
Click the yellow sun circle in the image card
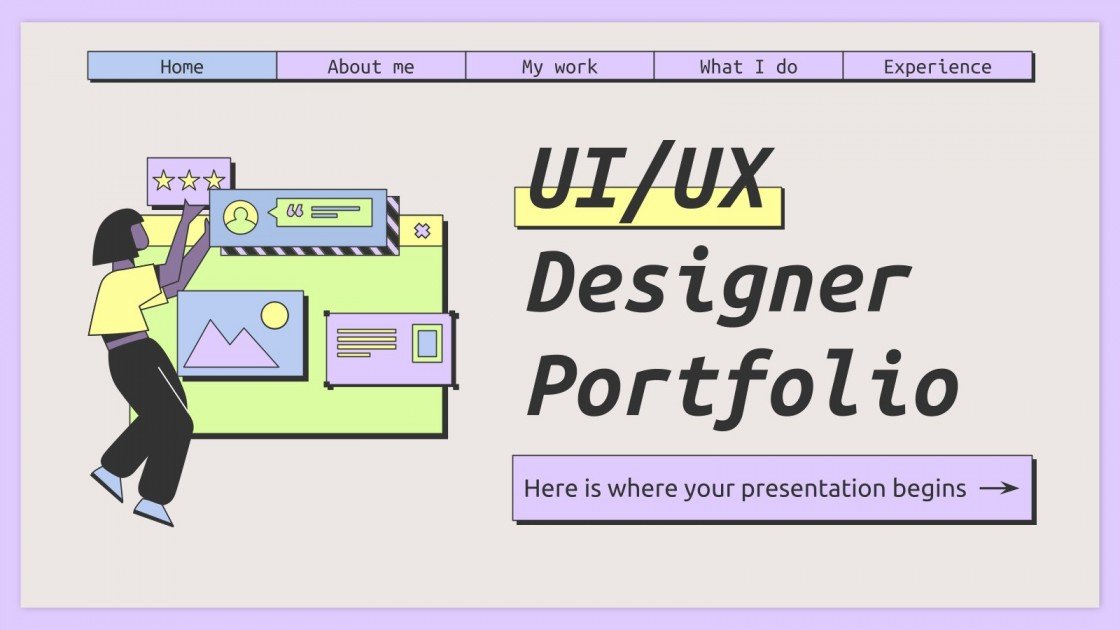(272, 315)
